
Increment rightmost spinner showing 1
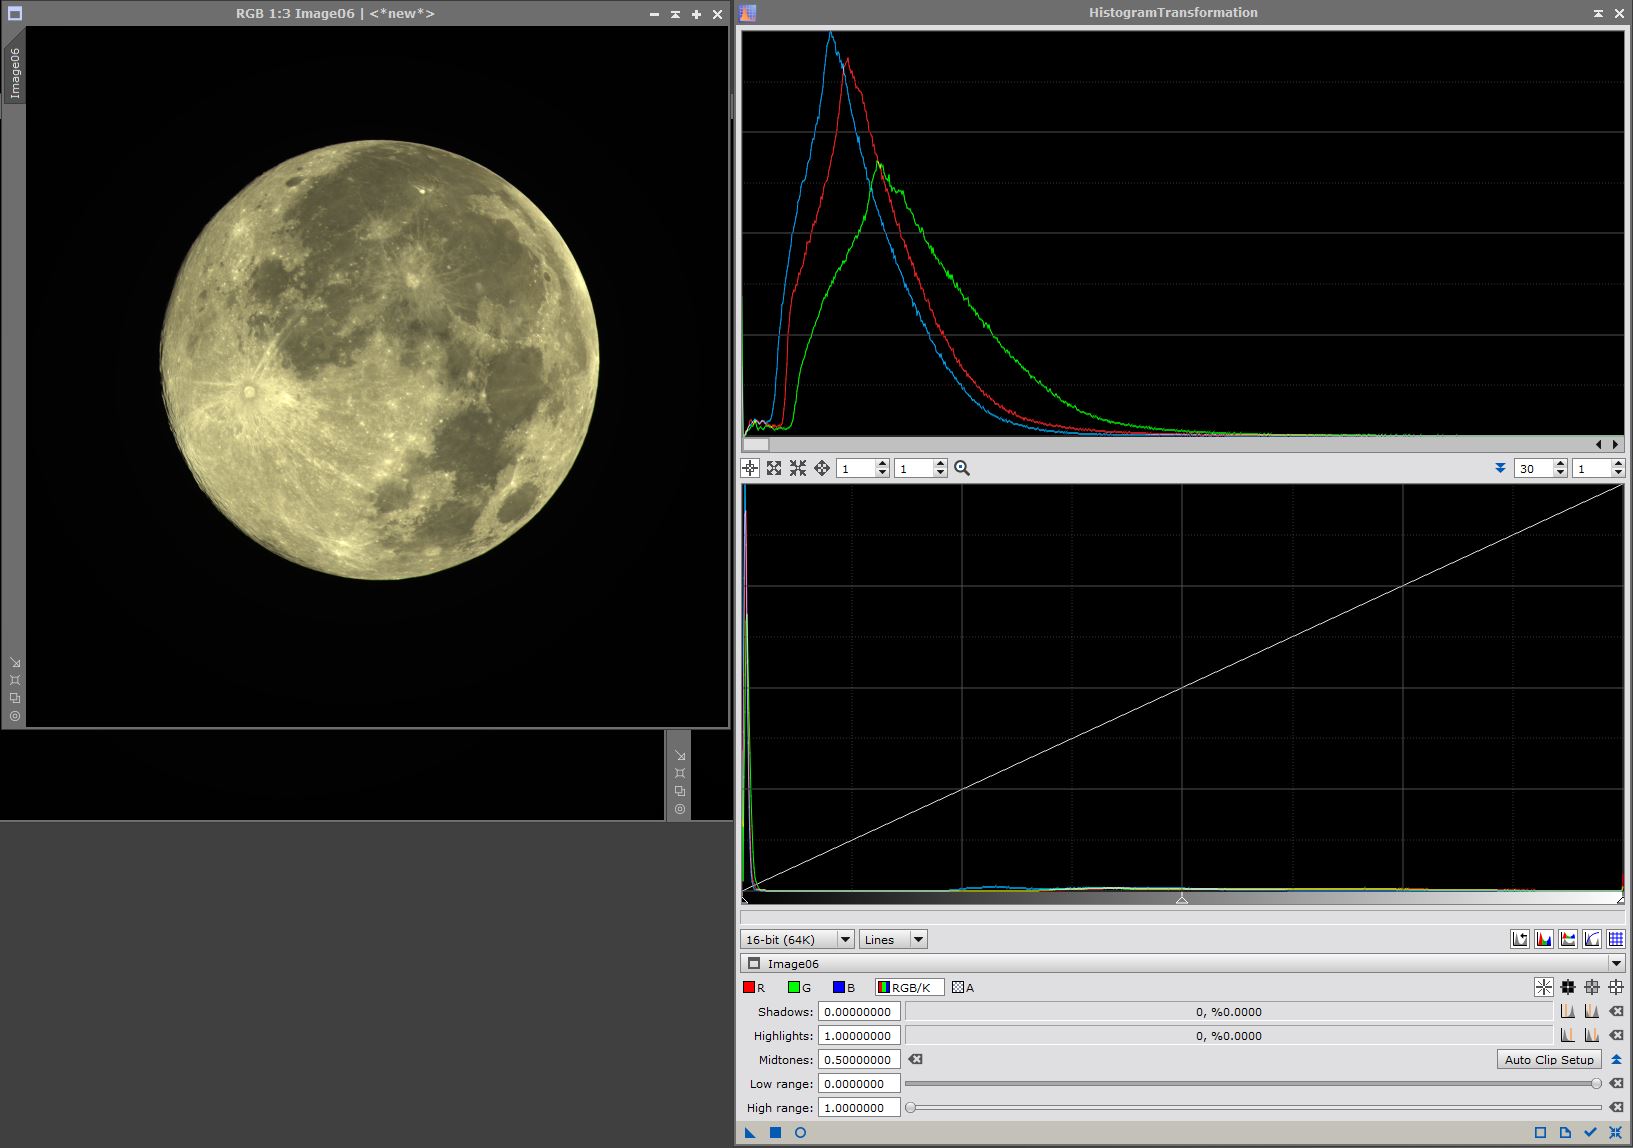tap(1619, 464)
